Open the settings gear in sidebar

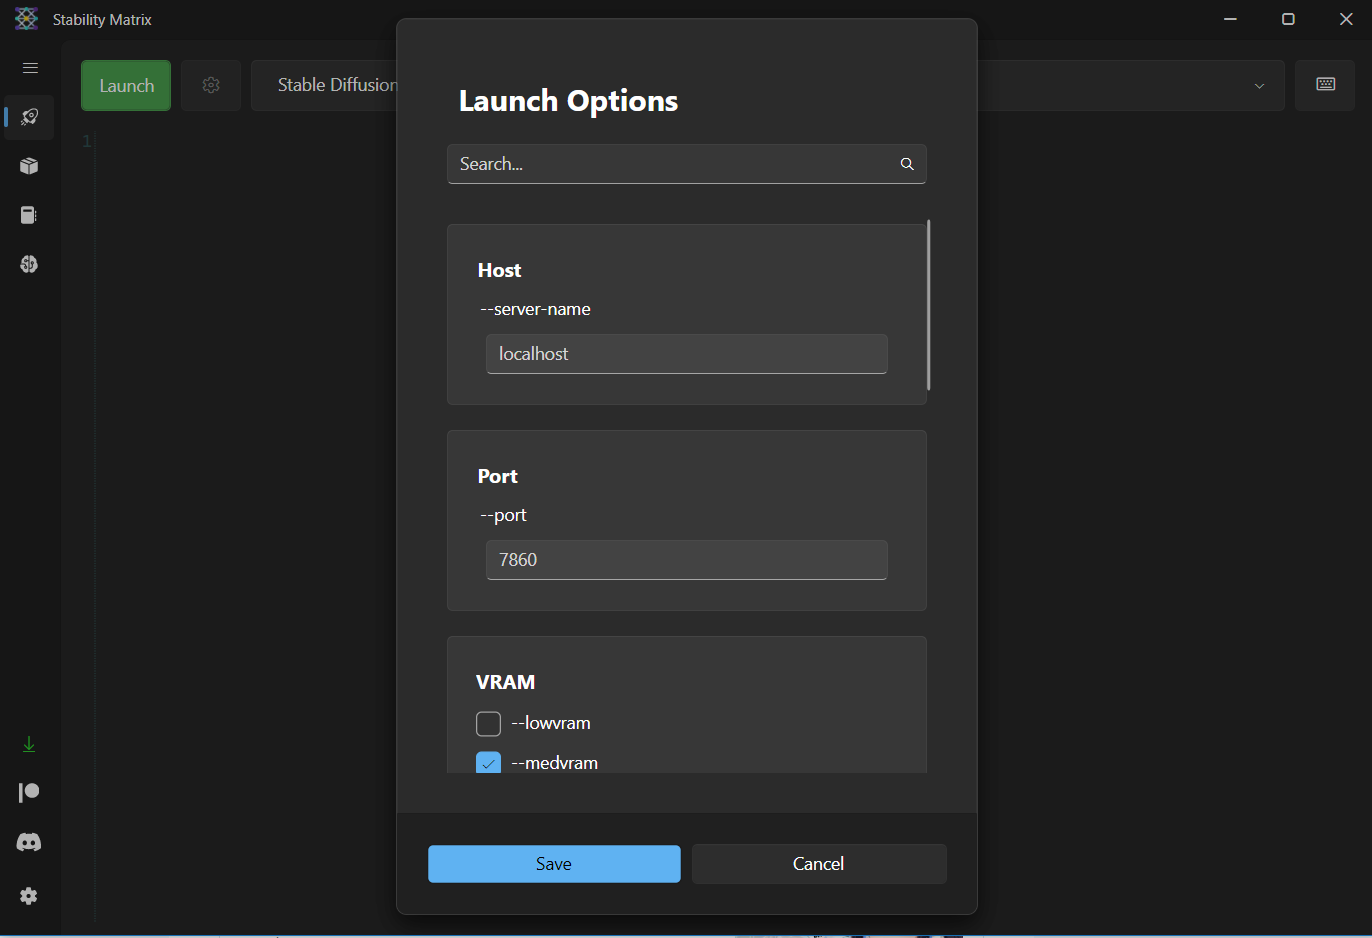click(29, 896)
